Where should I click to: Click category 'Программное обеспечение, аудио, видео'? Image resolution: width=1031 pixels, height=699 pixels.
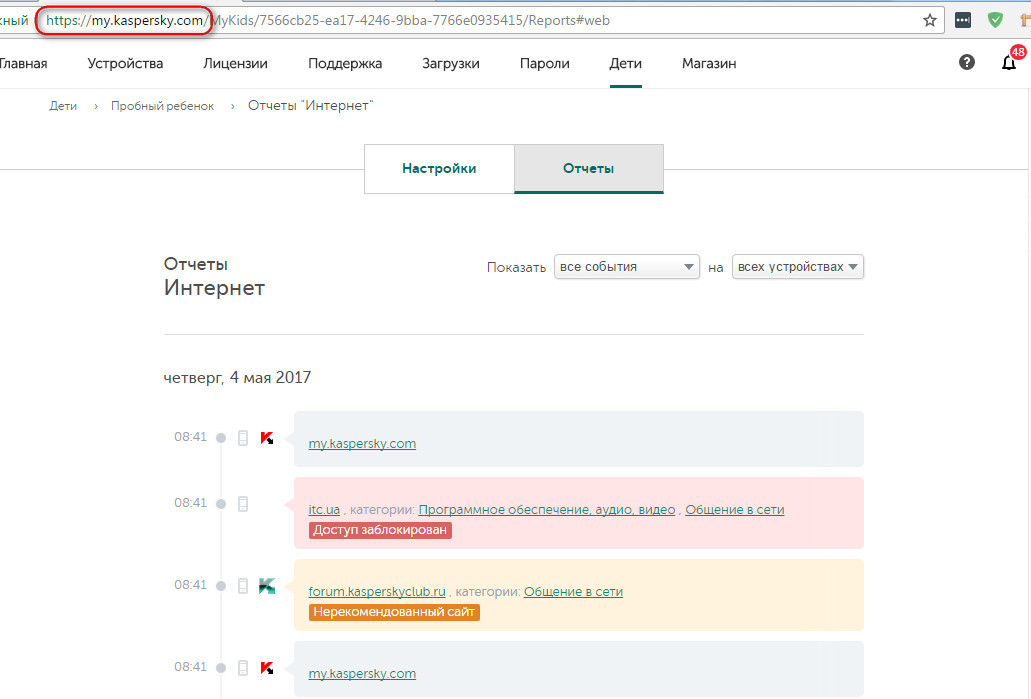547,510
